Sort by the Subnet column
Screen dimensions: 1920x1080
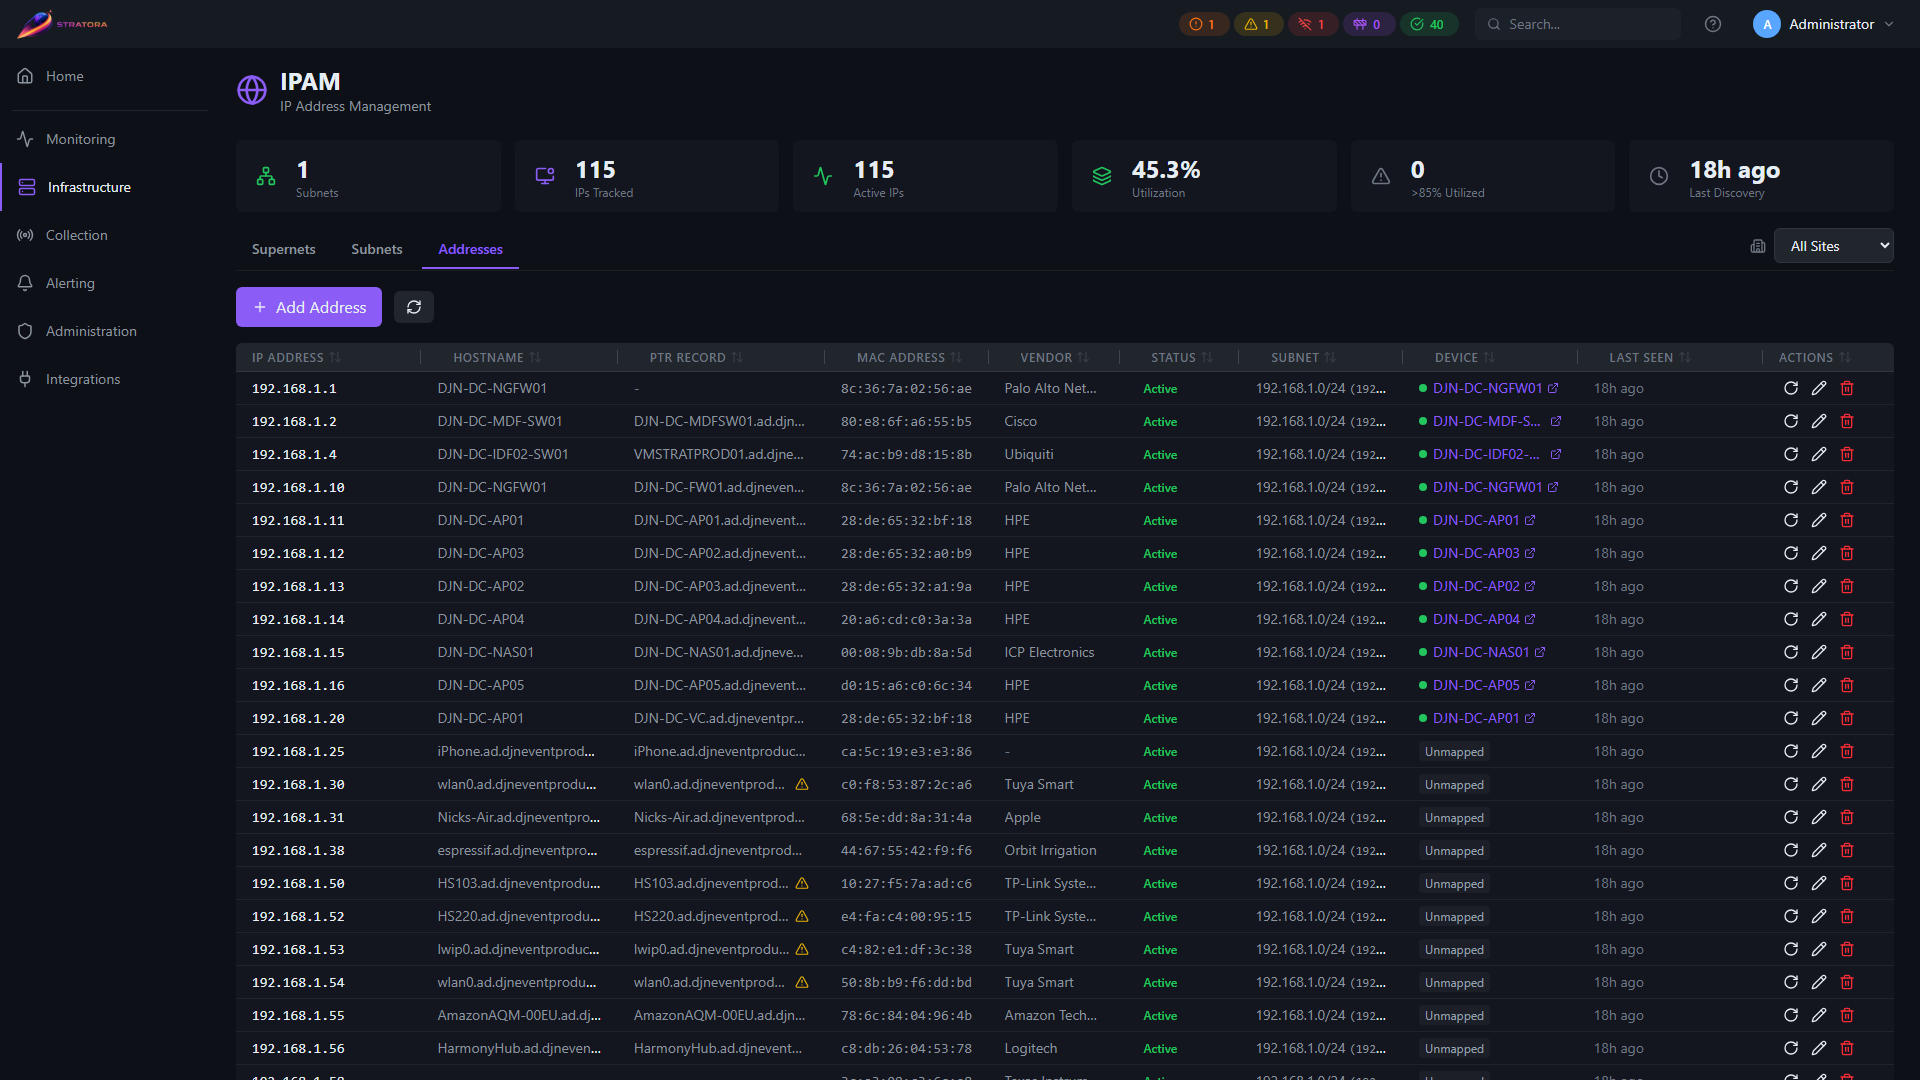(1303, 357)
